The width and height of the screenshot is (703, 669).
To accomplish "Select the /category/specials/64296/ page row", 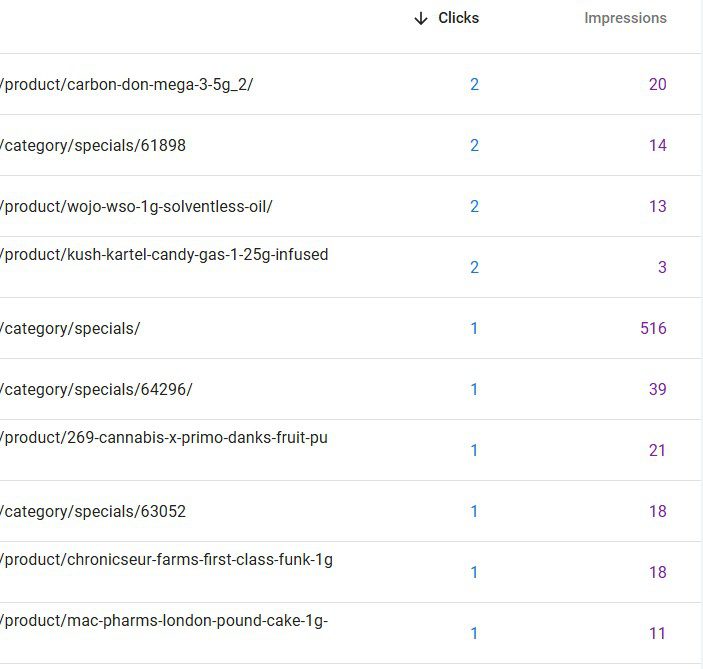I will tap(97, 389).
